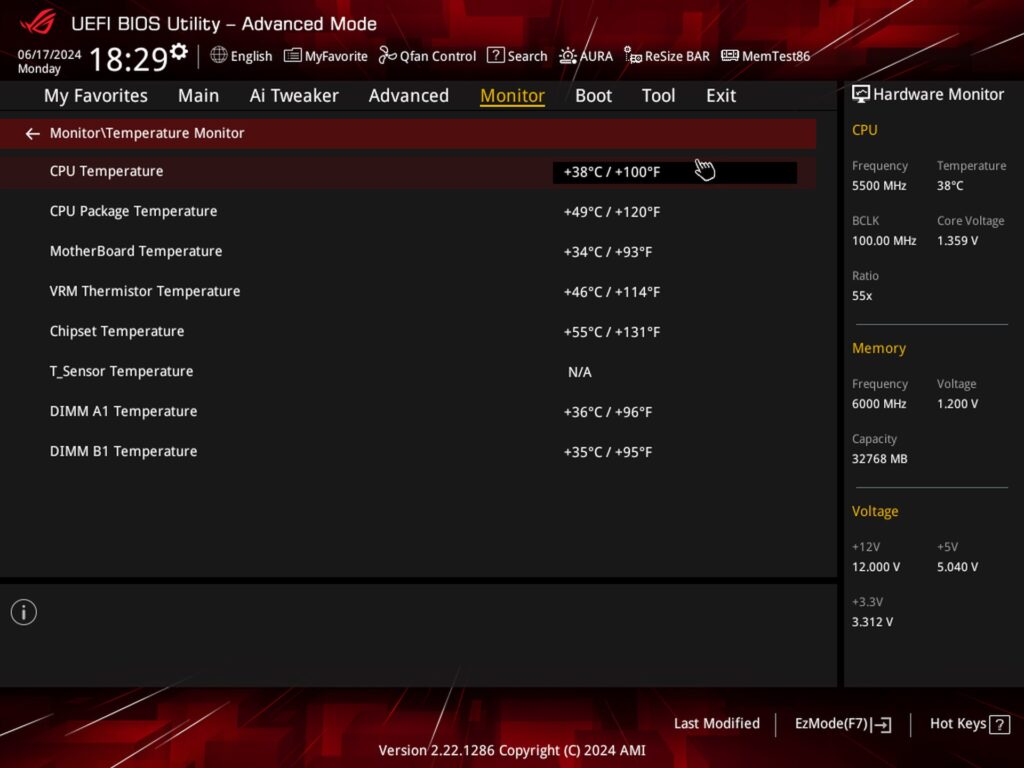Image resolution: width=1024 pixels, height=768 pixels.
Task: Open AURA lighting icon
Action: pos(568,56)
